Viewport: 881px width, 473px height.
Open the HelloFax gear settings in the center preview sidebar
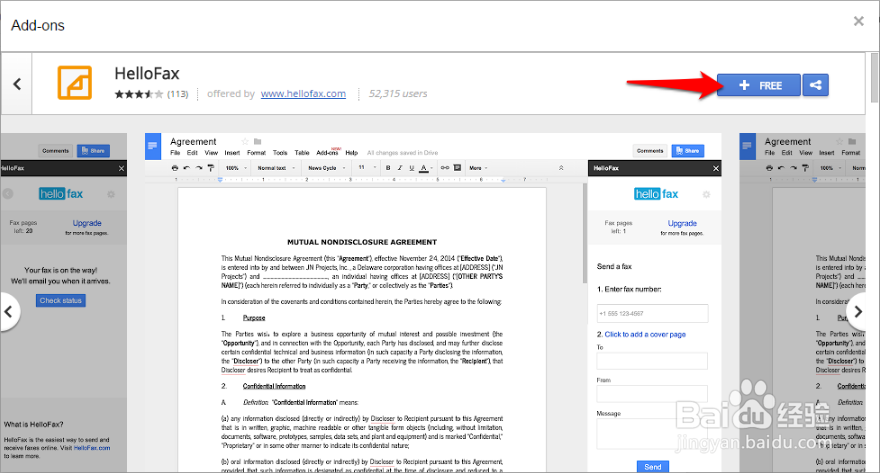706,194
